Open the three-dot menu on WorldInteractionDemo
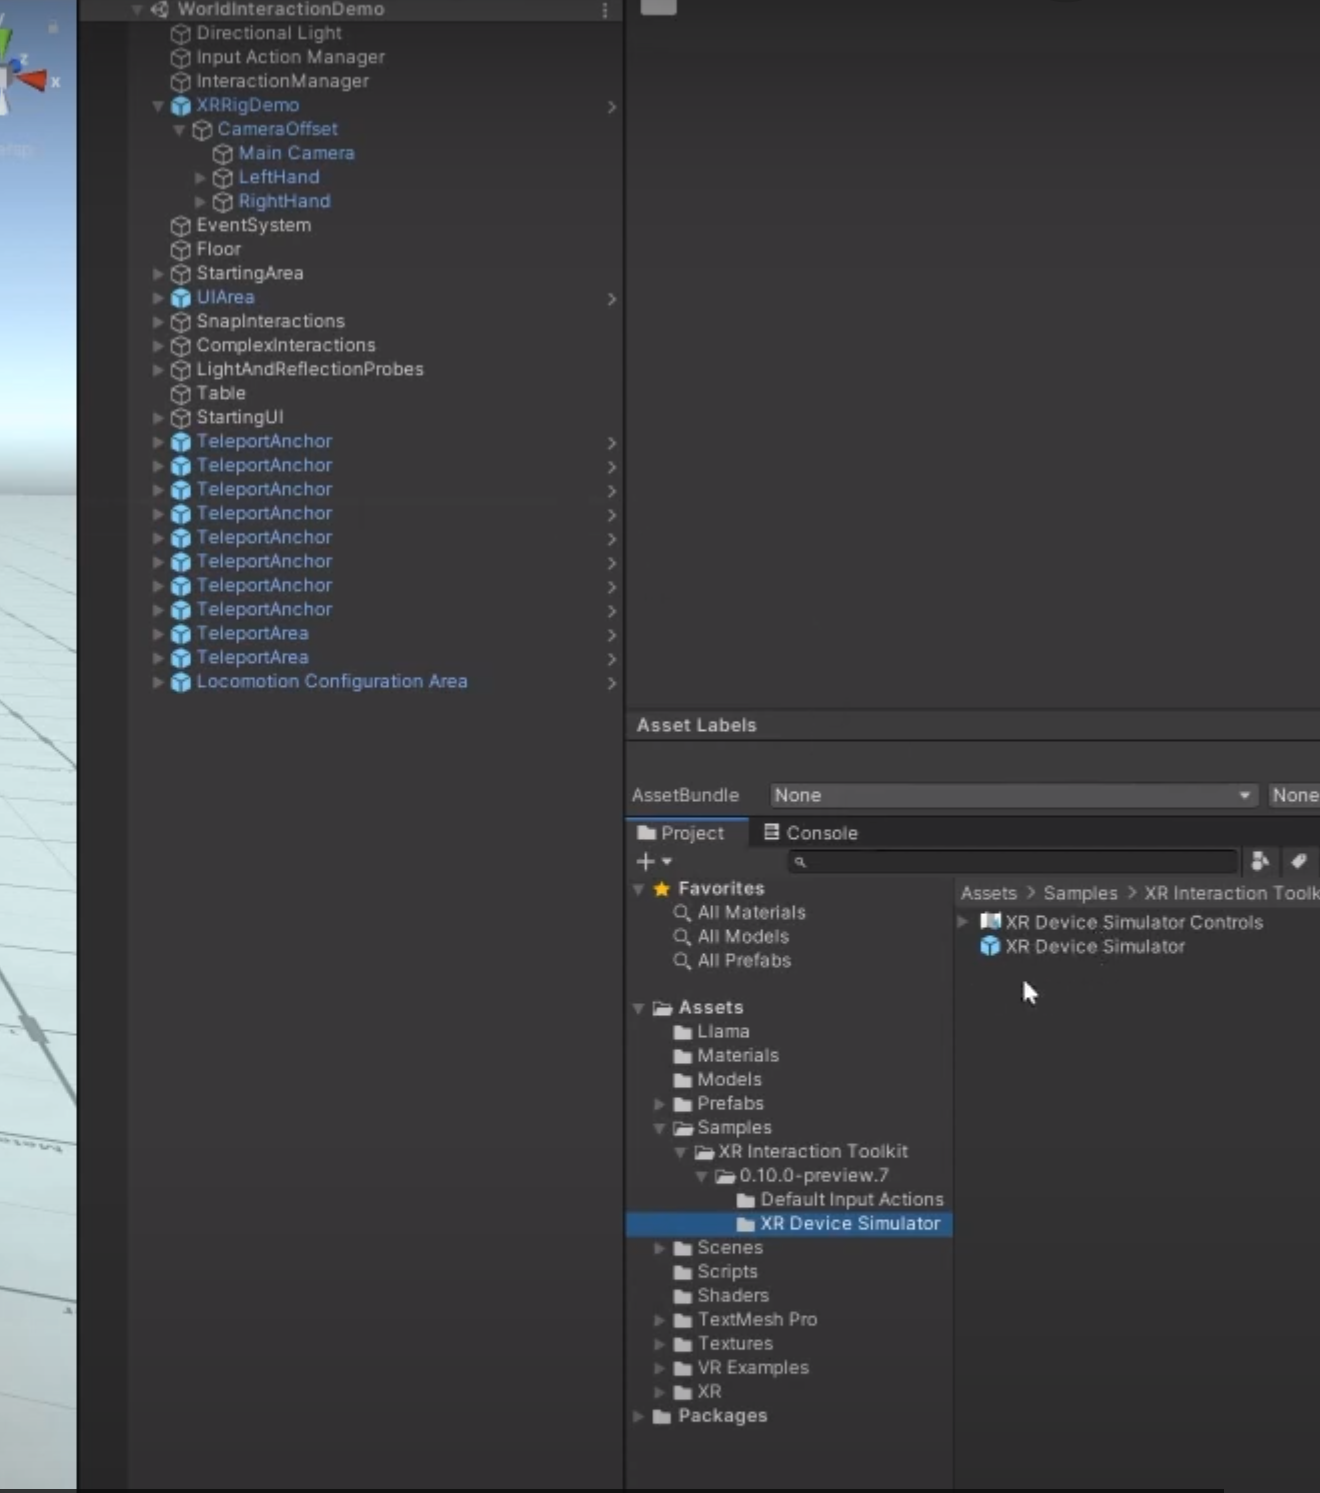Image resolution: width=1320 pixels, height=1493 pixels. click(x=604, y=9)
